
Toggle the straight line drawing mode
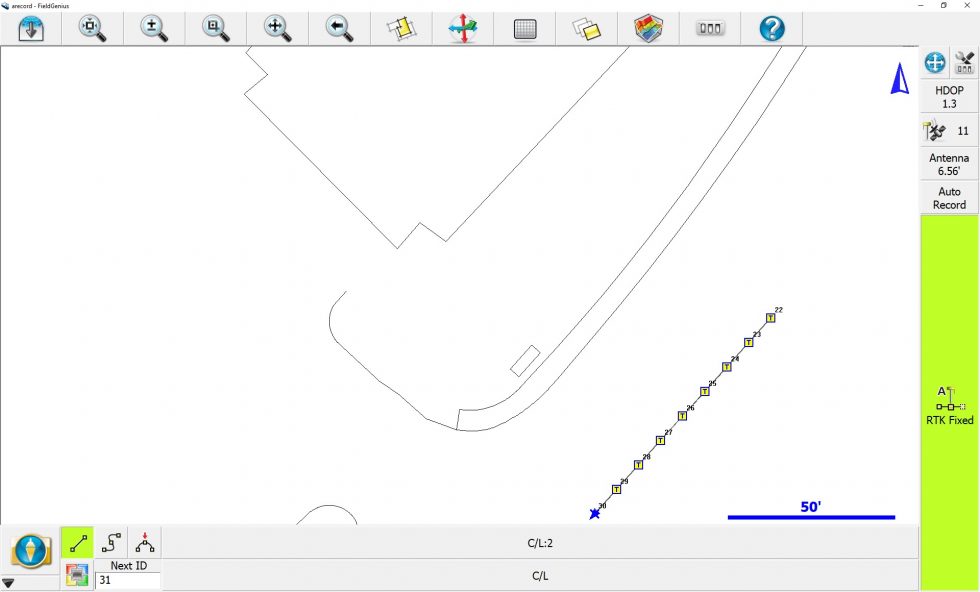click(78, 543)
